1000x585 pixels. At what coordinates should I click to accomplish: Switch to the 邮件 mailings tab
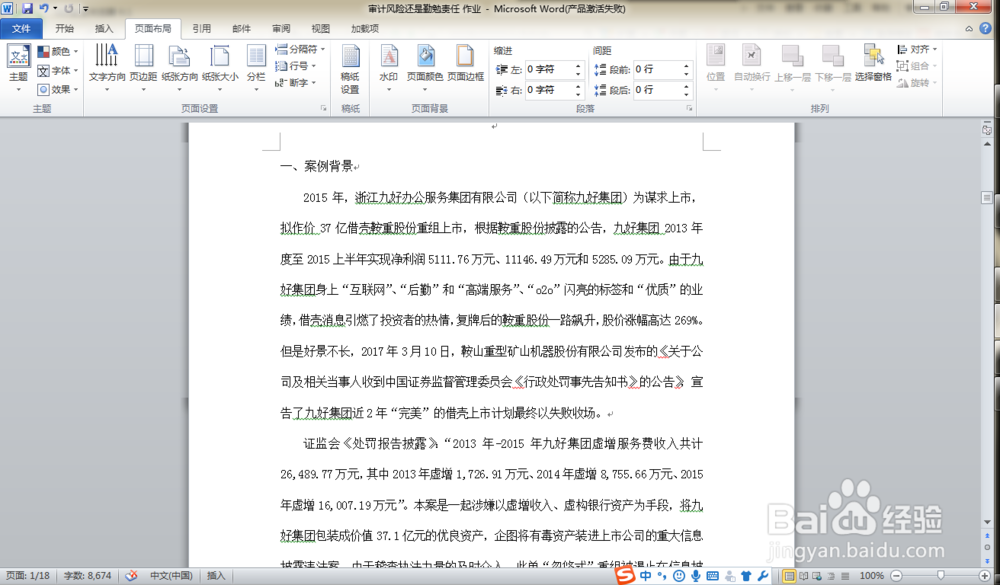coord(241,29)
